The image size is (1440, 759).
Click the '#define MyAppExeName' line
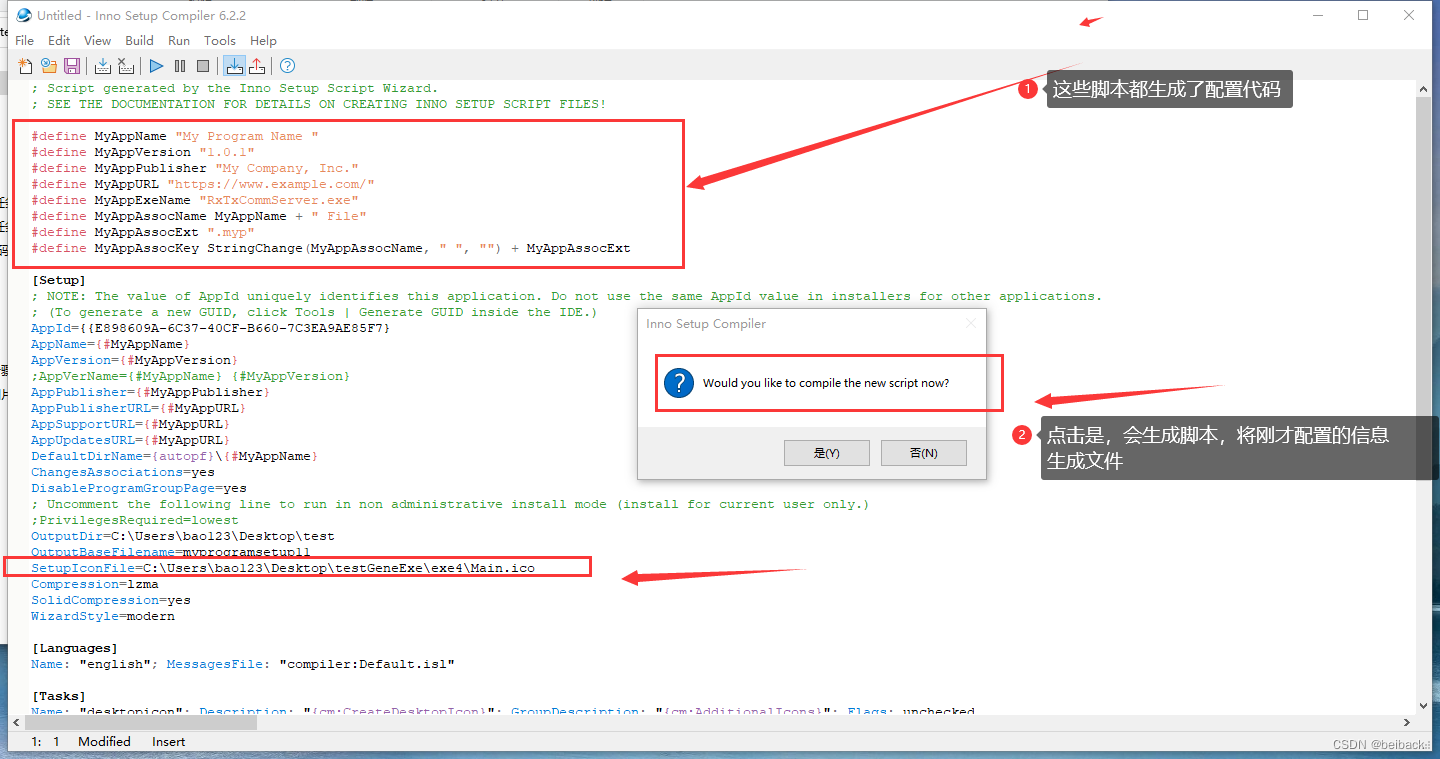[195, 200]
